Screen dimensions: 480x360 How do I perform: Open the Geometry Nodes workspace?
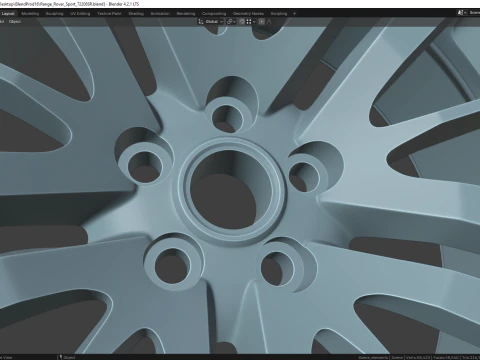(x=248, y=14)
